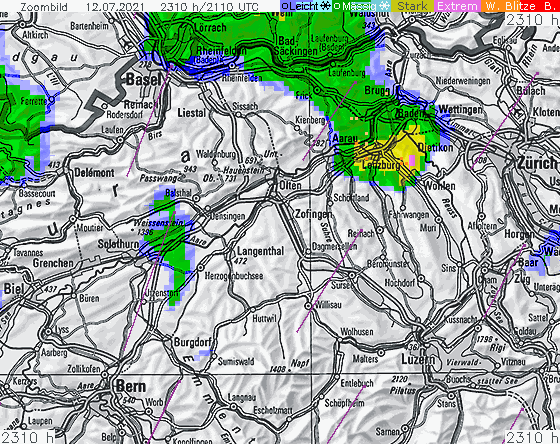Click the Bern city label
This screenshot has height=444, width=560.
point(131,386)
